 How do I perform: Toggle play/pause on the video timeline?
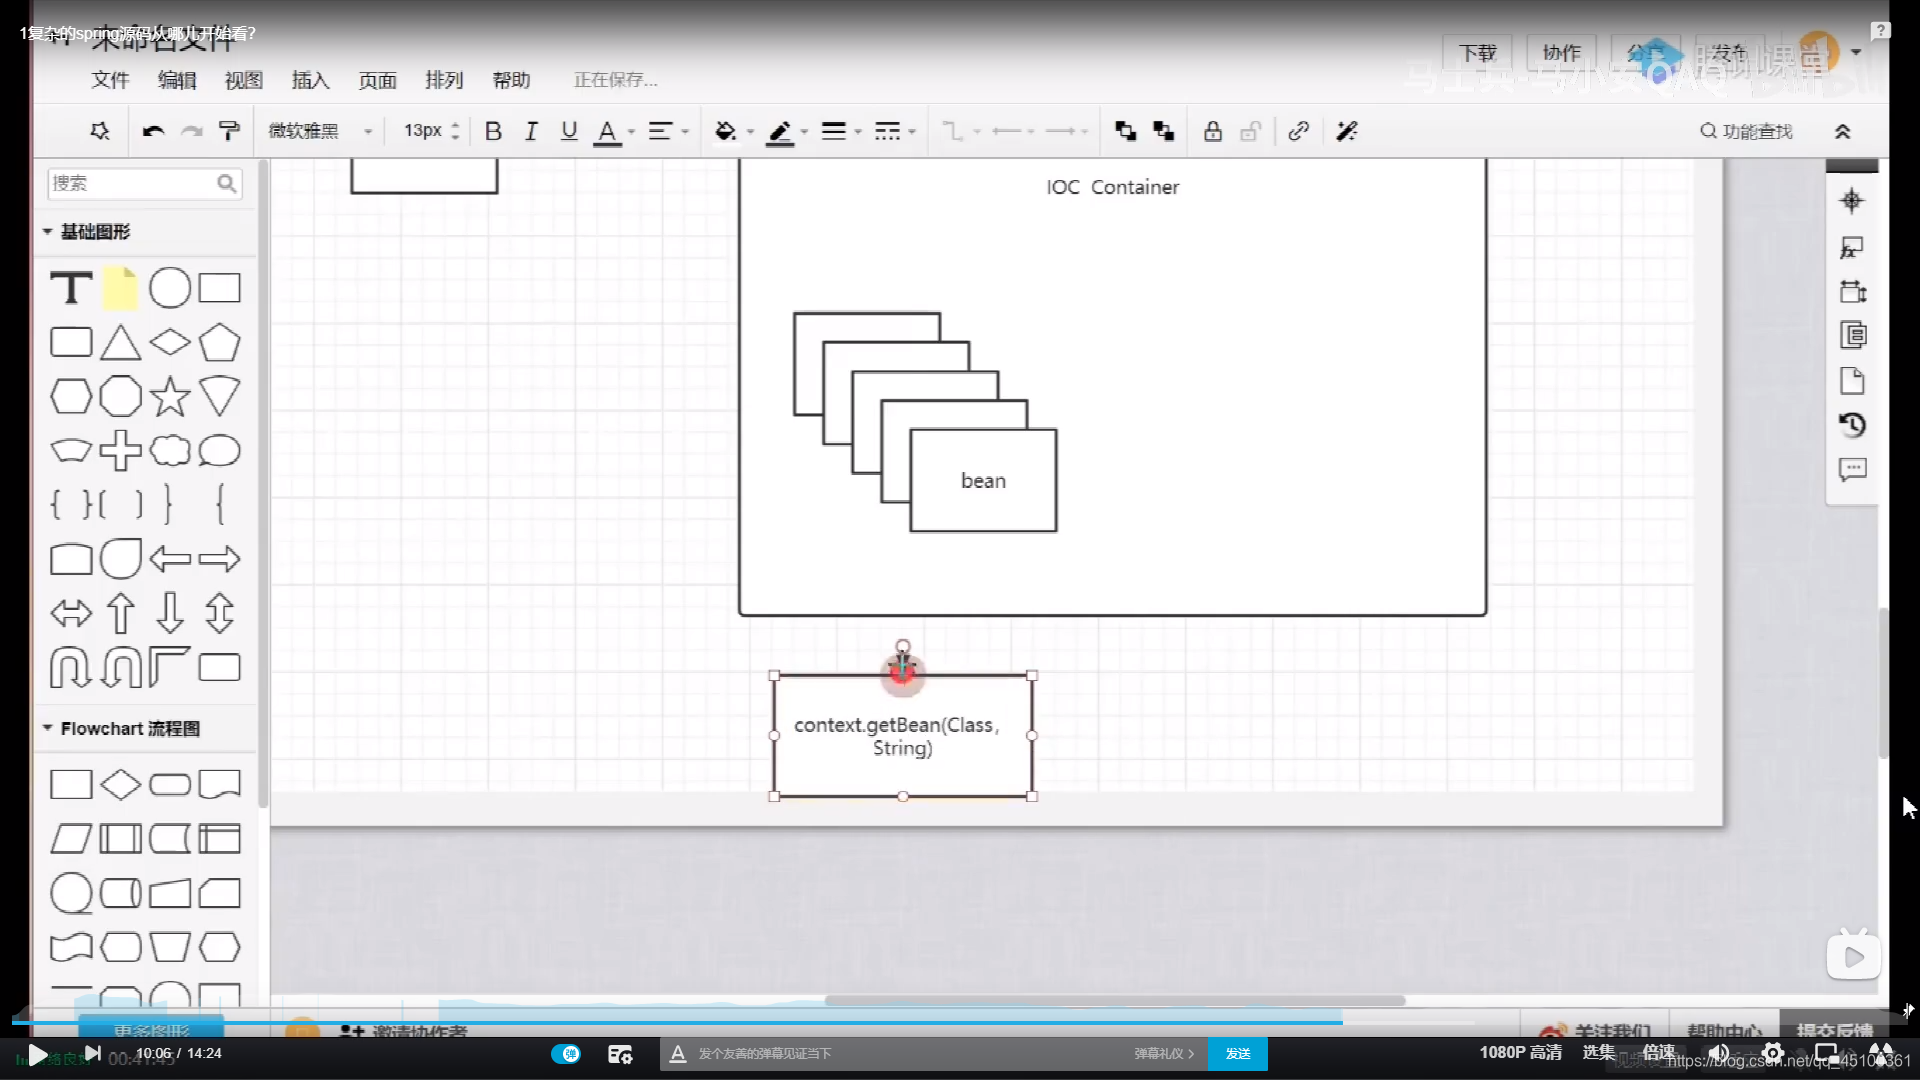pyautogui.click(x=38, y=1052)
